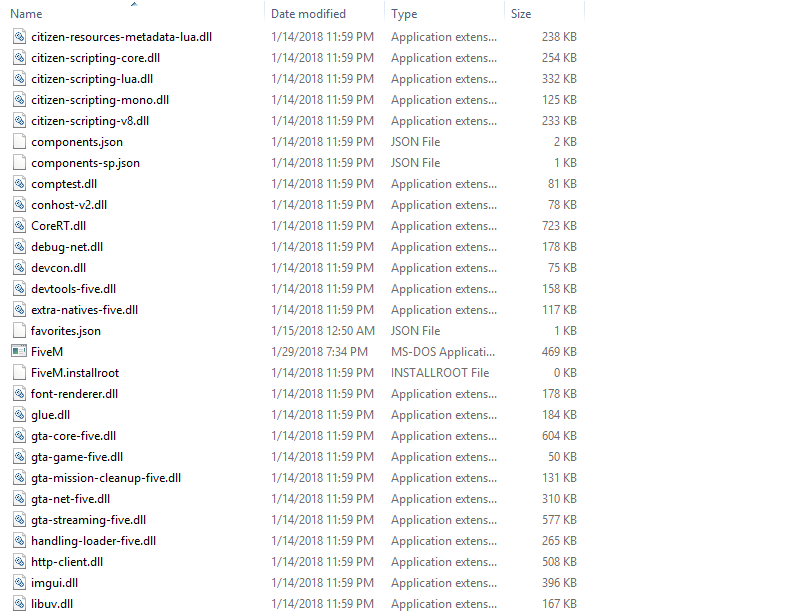Click the icon beside citizen-scripting-core.dll
Image resolution: width=806 pixels, height=615 pixels.
pos(19,58)
